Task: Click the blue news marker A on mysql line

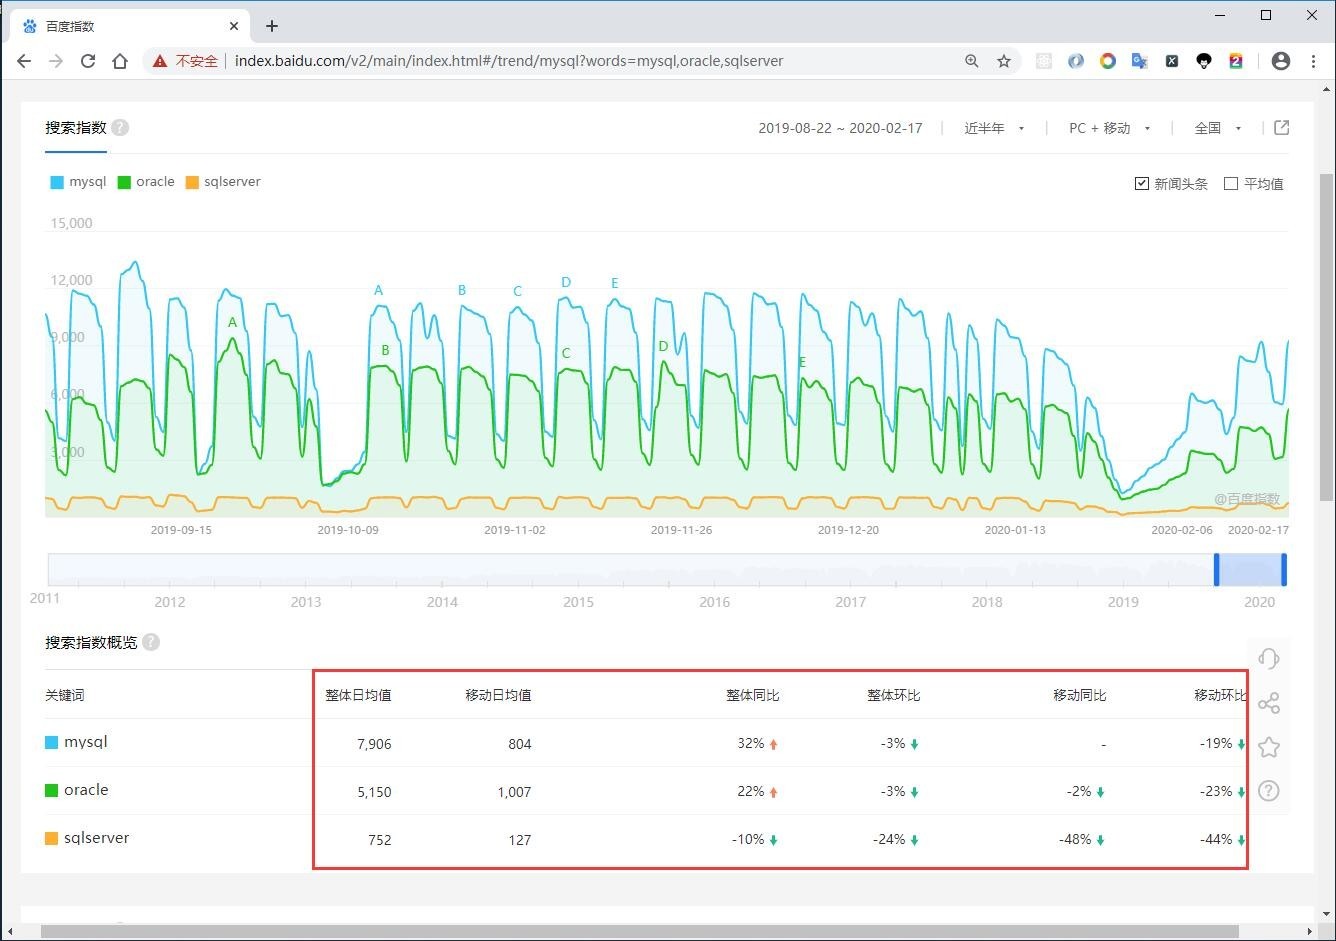Action: coord(378,291)
